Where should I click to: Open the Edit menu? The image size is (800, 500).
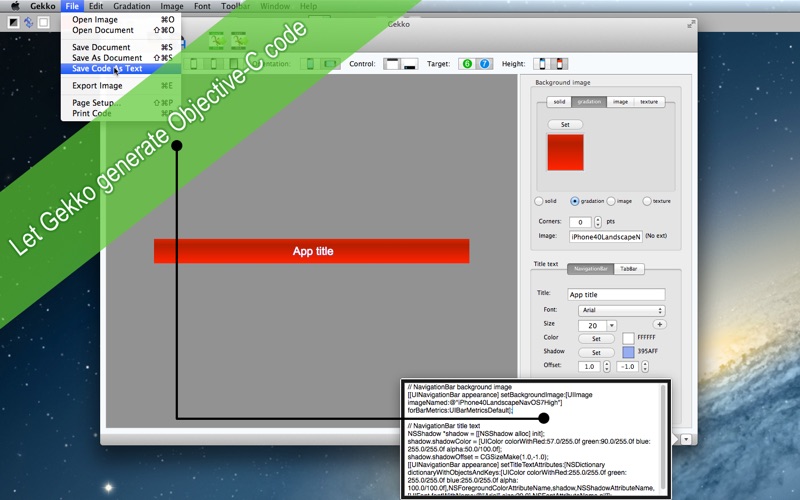pyautogui.click(x=96, y=6)
